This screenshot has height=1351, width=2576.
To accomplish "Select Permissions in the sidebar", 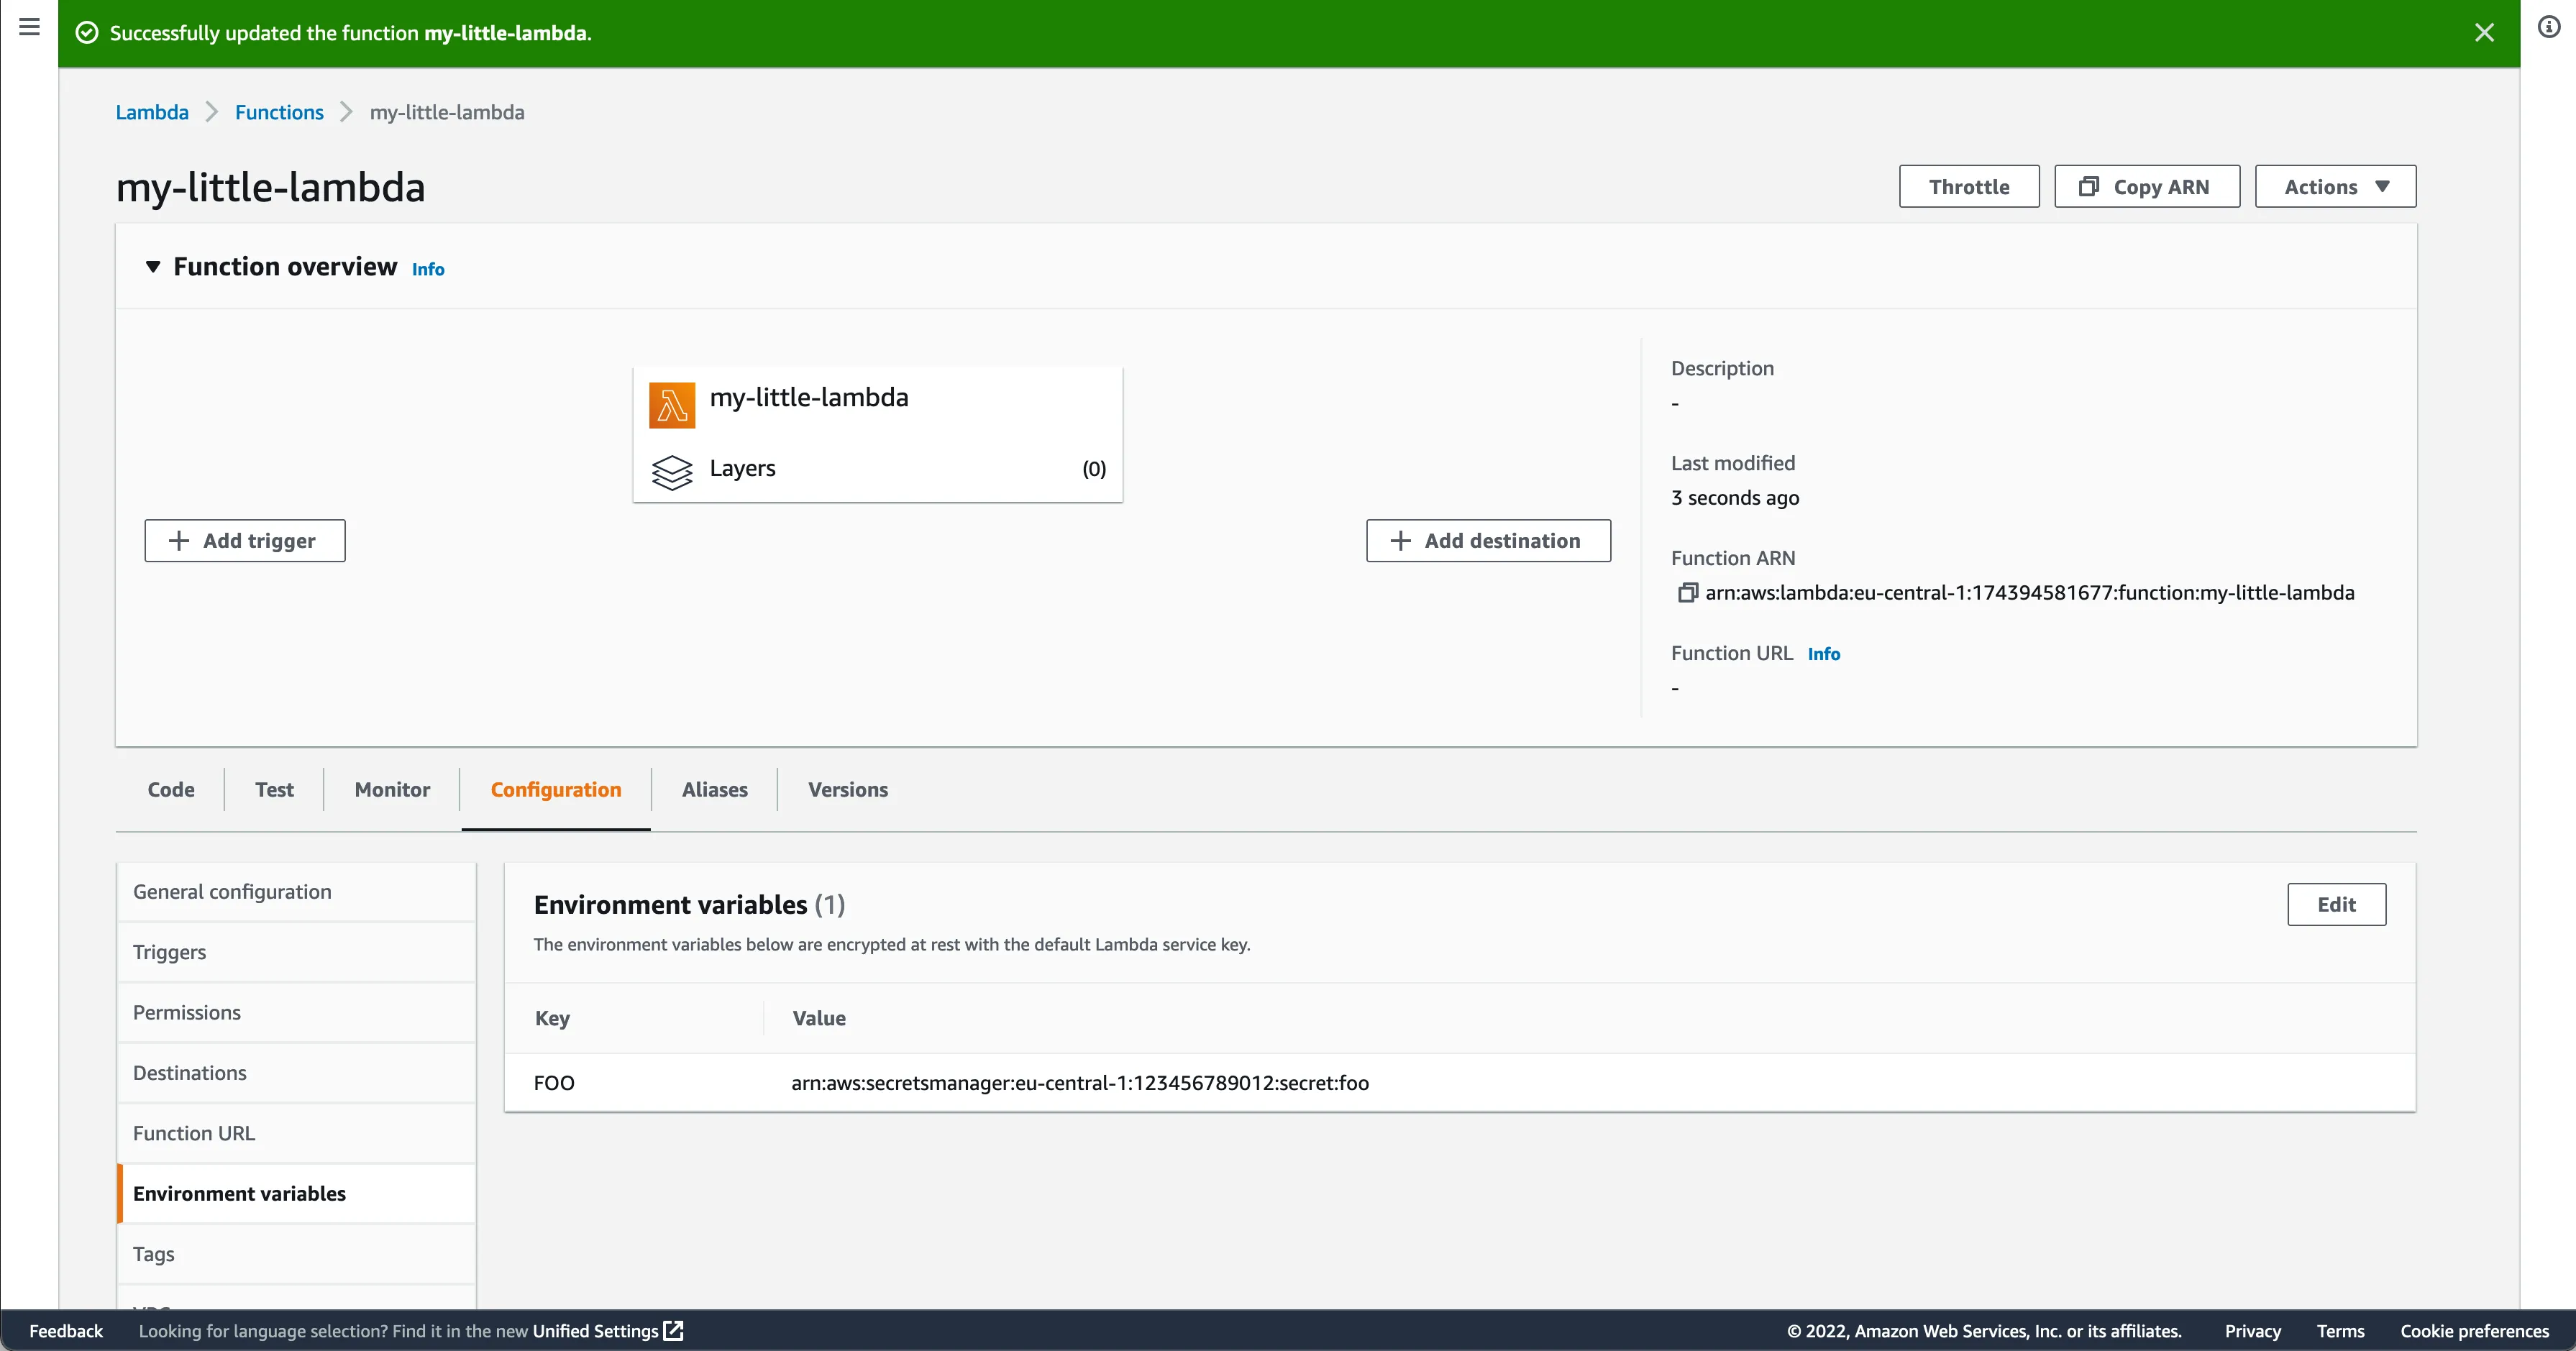I will click(x=186, y=1012).
